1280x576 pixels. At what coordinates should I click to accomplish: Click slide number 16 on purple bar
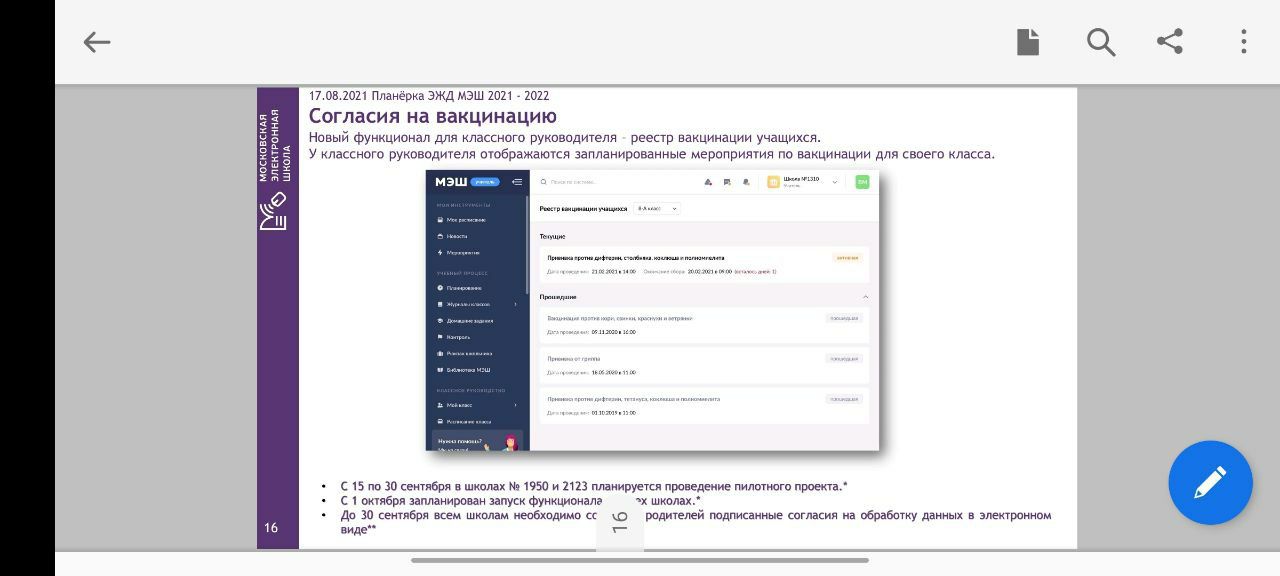[271, 528]
